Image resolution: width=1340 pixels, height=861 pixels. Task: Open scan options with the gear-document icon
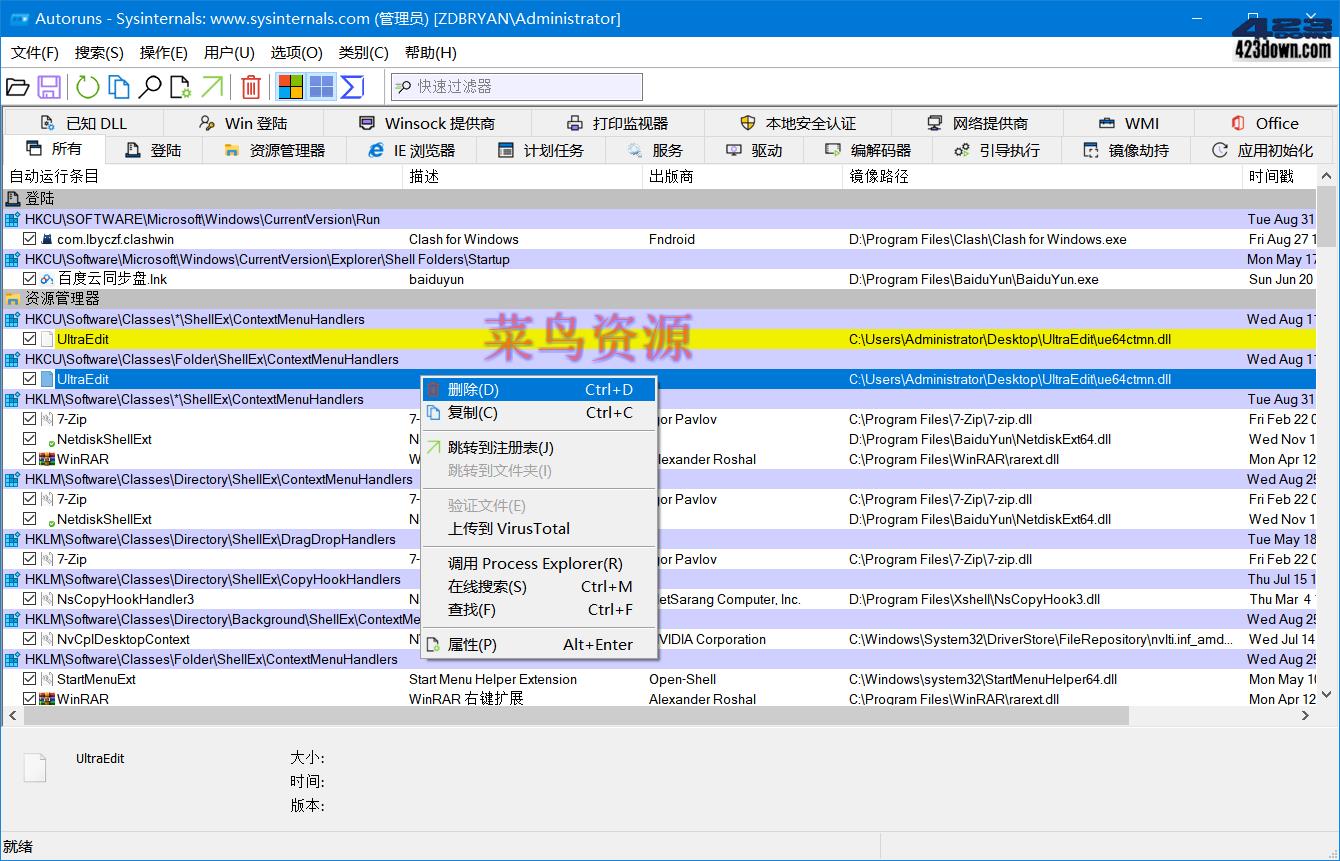181,87
